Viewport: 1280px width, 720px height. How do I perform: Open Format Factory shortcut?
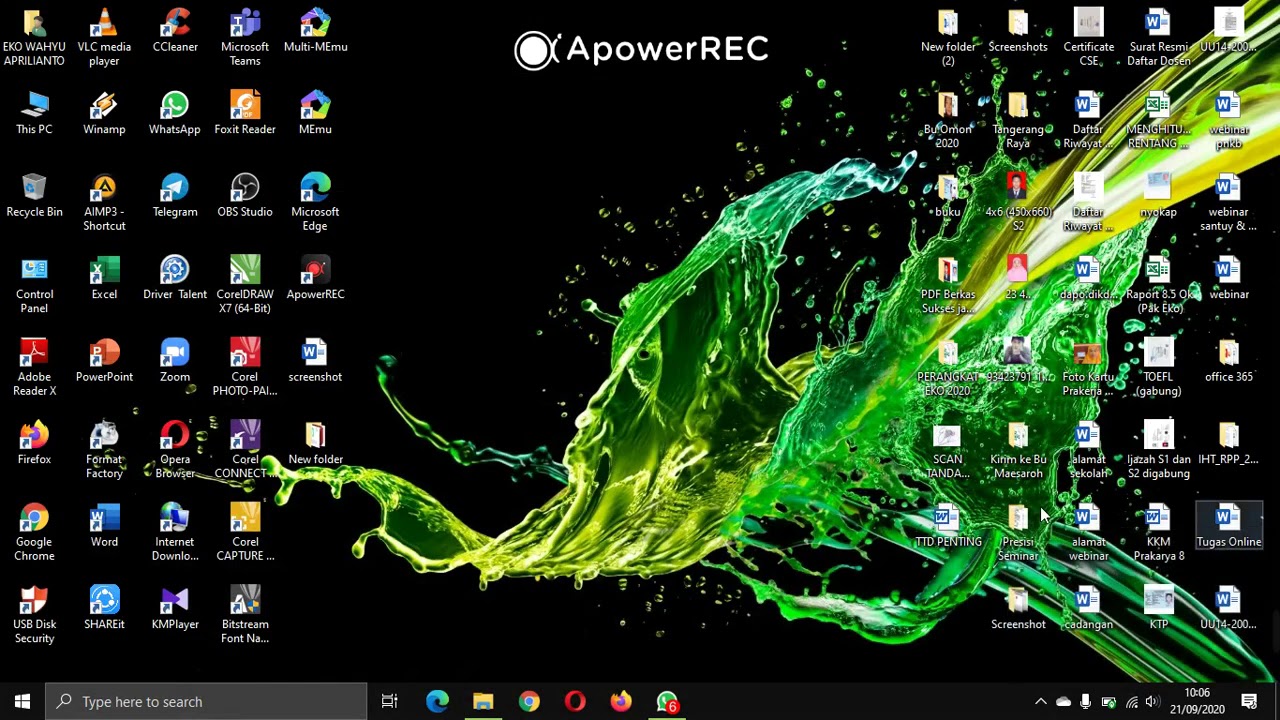(104, 450)
